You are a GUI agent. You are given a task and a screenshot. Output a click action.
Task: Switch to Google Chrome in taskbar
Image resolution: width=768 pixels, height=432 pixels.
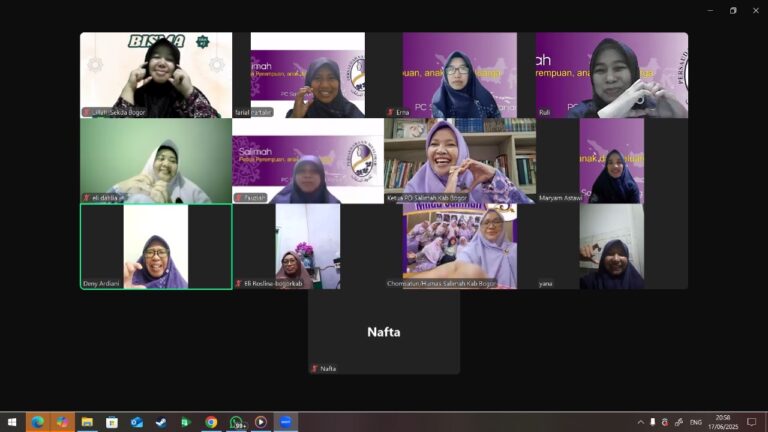(x=211, y=422)
